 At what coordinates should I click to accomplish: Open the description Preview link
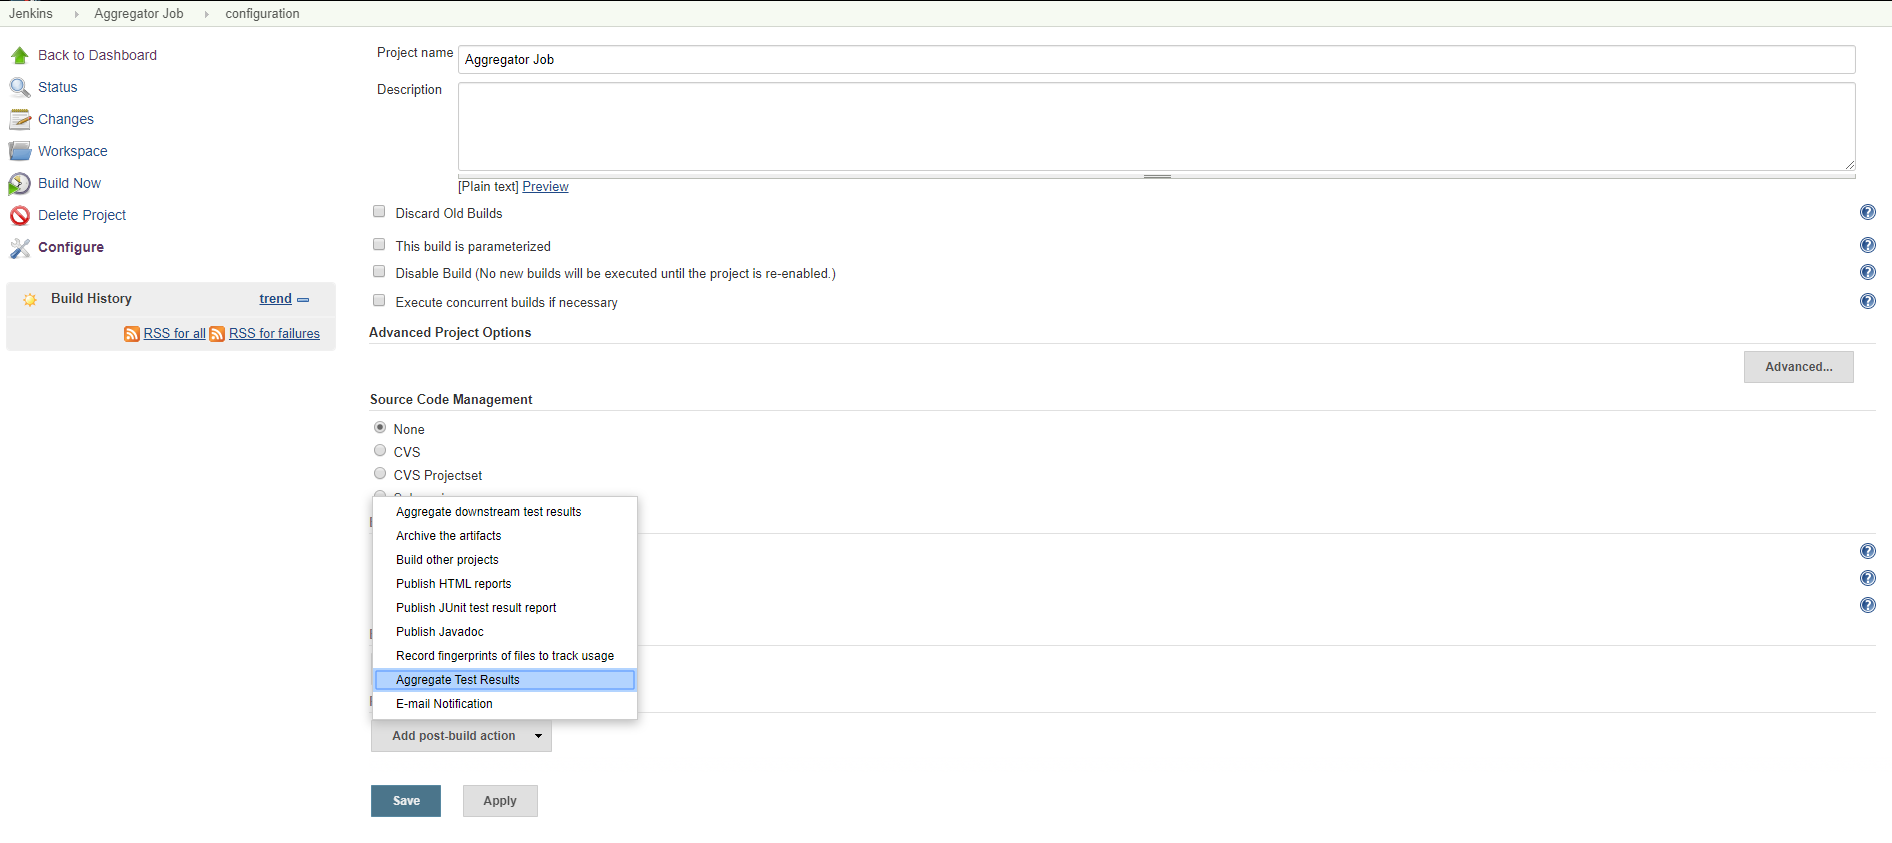click(x=545, y=187)
